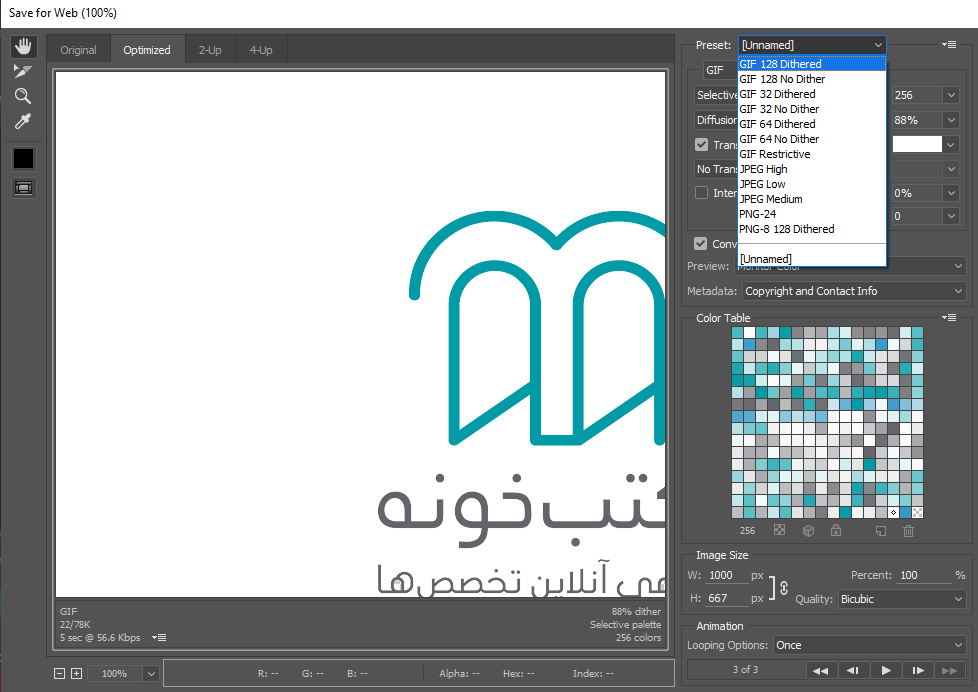Go to last animation frame
This screenshot has height=692, width=978.
coord(949,670)
